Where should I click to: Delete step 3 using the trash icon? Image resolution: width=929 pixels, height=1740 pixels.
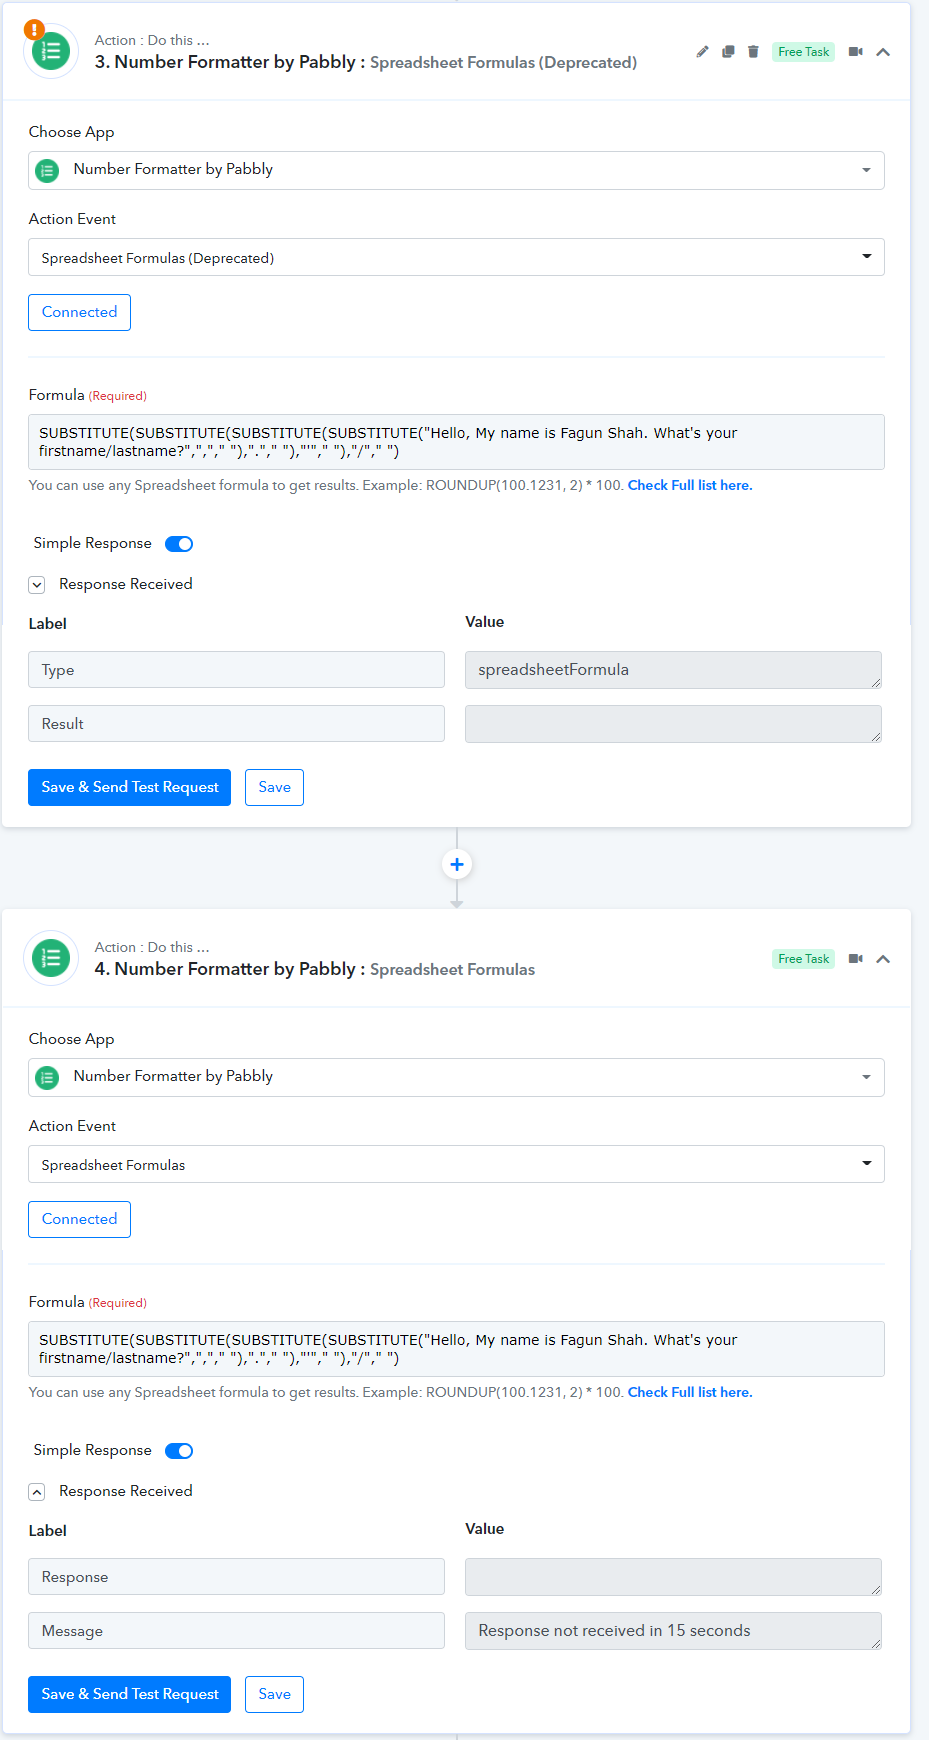[753, 52]
